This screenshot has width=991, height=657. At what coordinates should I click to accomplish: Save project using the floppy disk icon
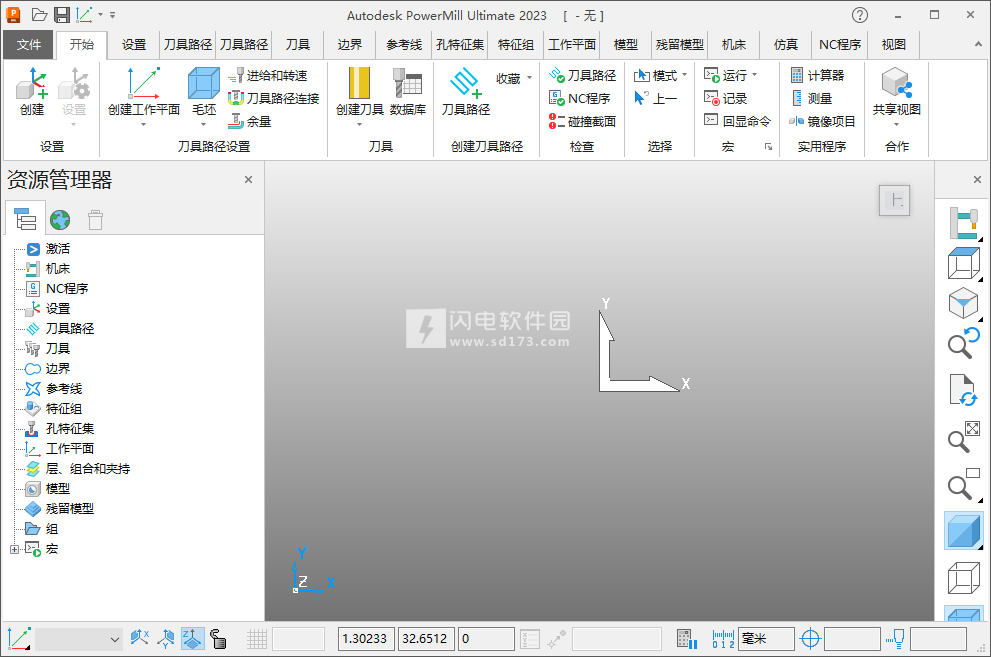[x=61, y=15]
